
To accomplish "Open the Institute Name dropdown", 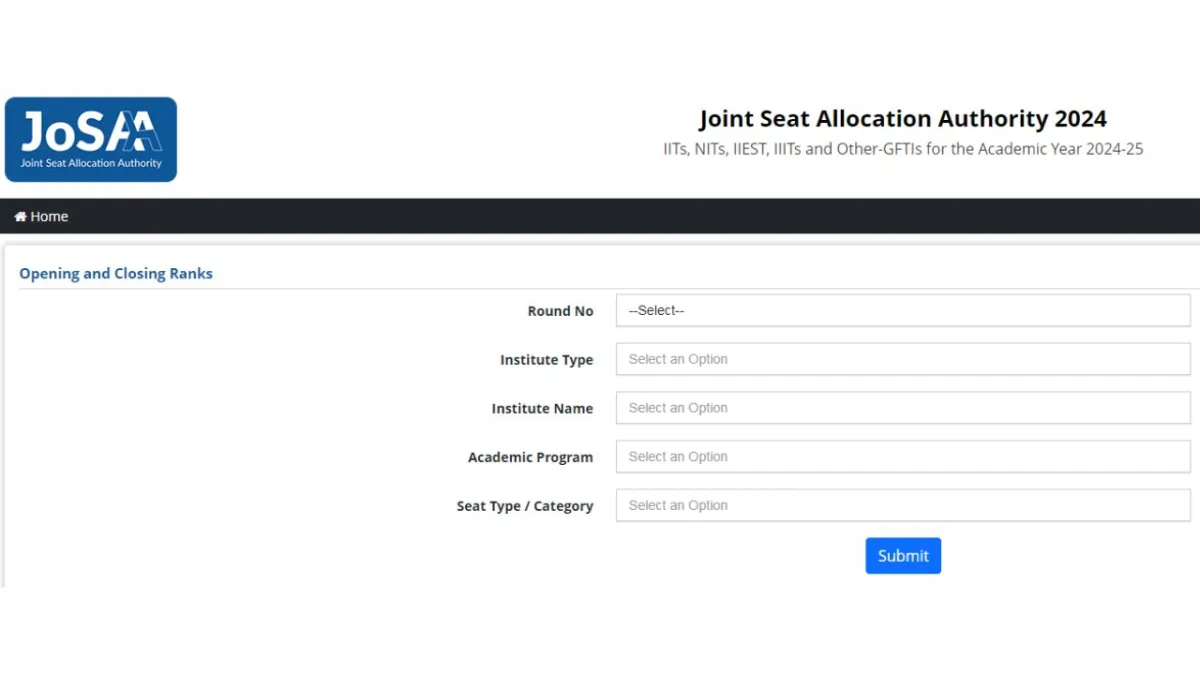I will pos(903,408).
